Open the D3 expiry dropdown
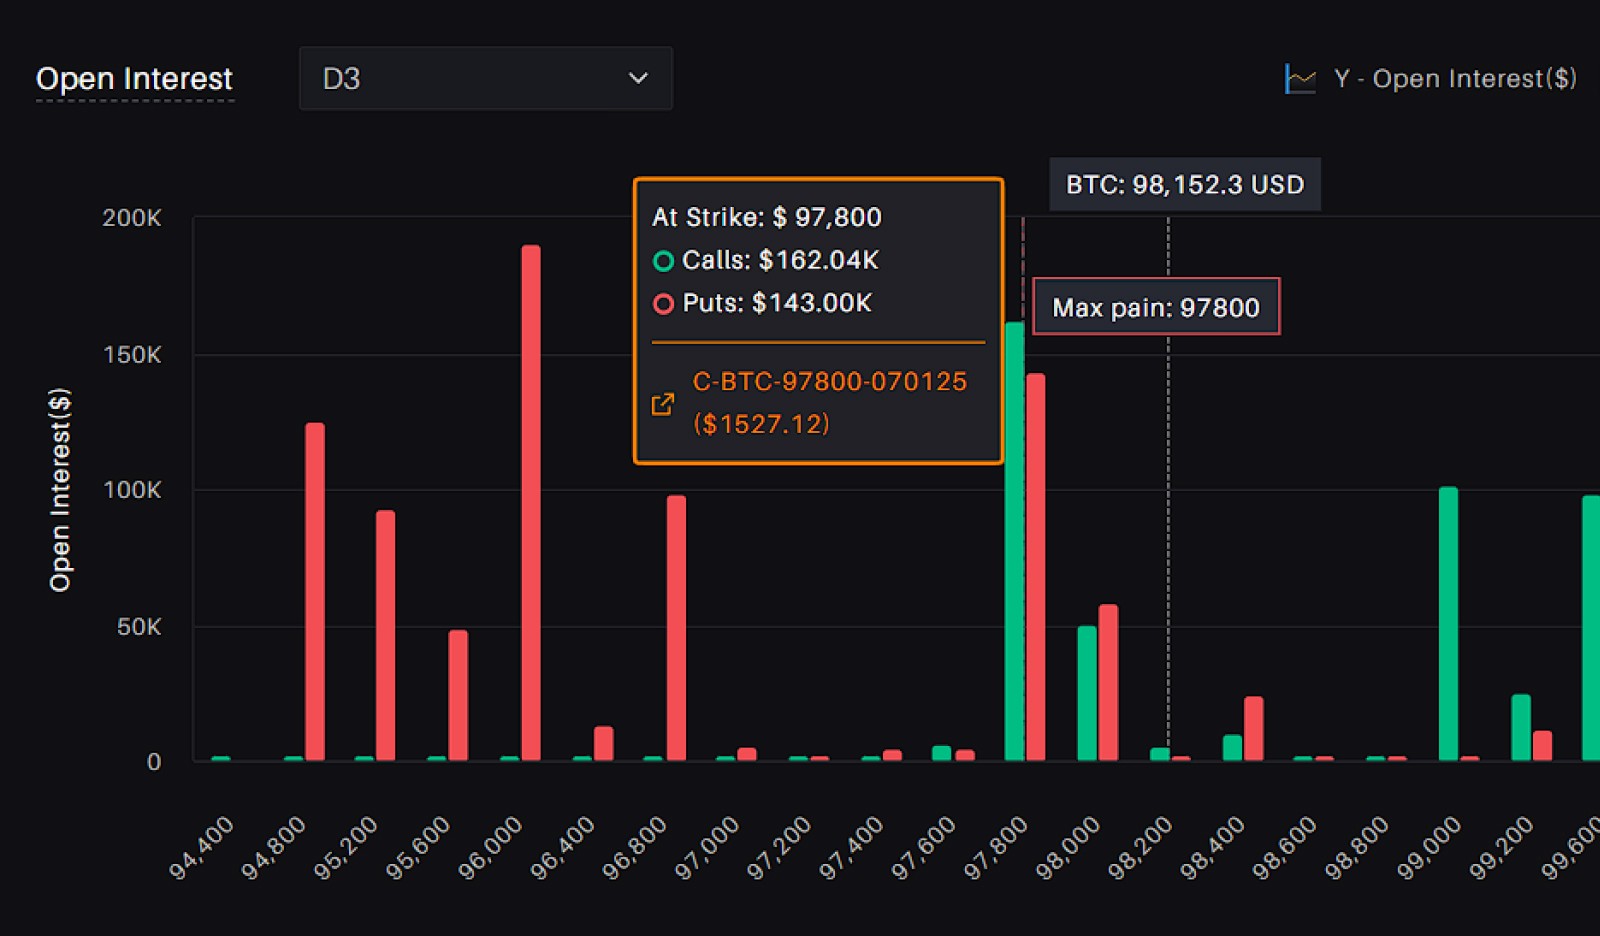1600x936 pixels. pos(485,78)
